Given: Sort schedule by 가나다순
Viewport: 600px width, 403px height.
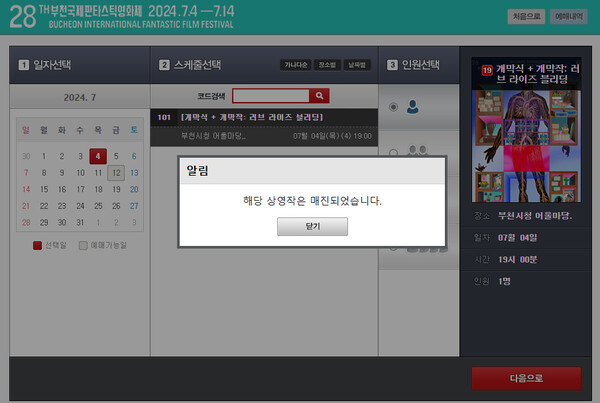Looking at the screenshot, I should 295,65.
